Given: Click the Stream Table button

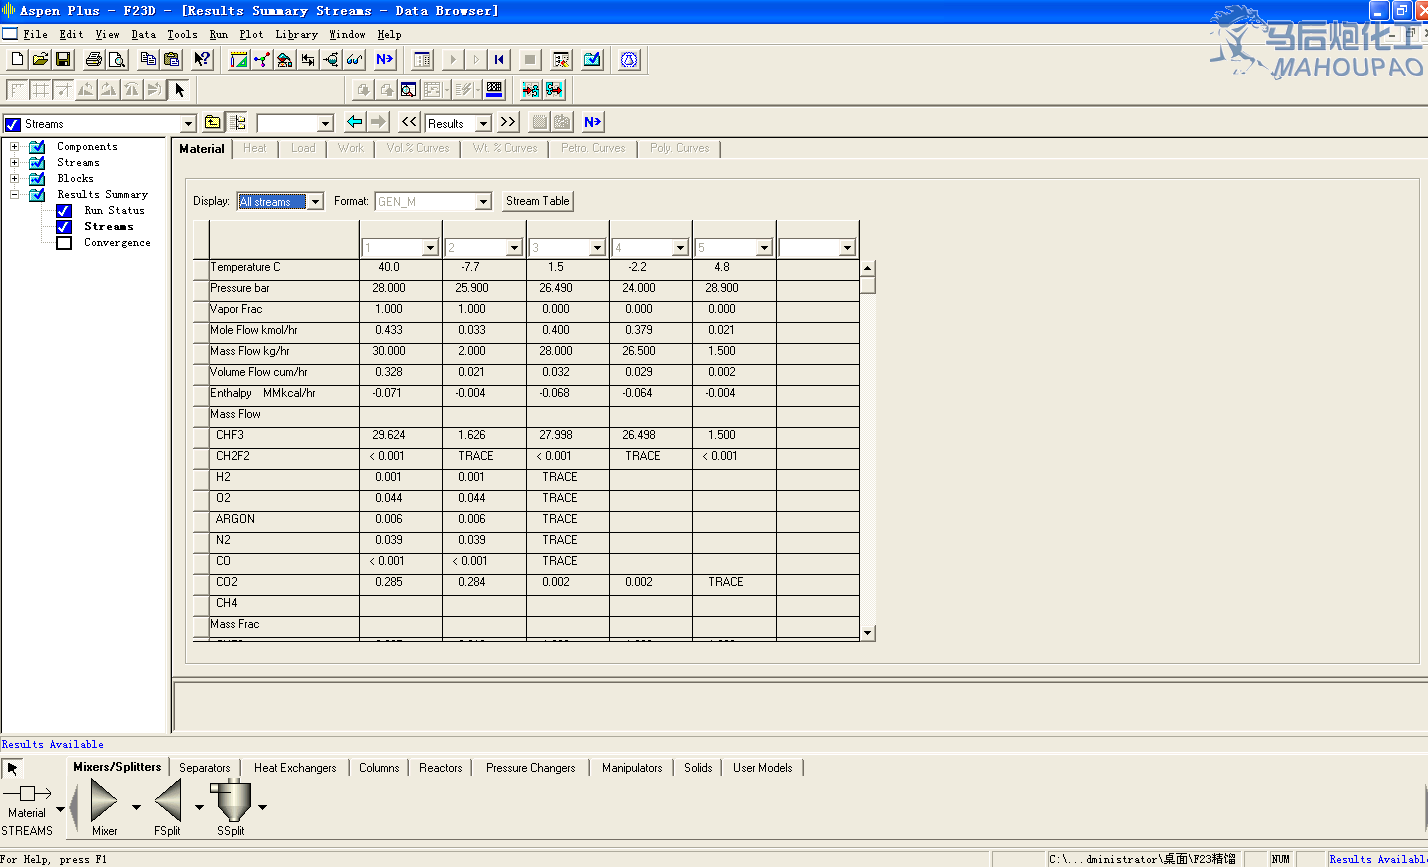Looking at the screenshot, I should pyautogui.click(x=537, y=201).
